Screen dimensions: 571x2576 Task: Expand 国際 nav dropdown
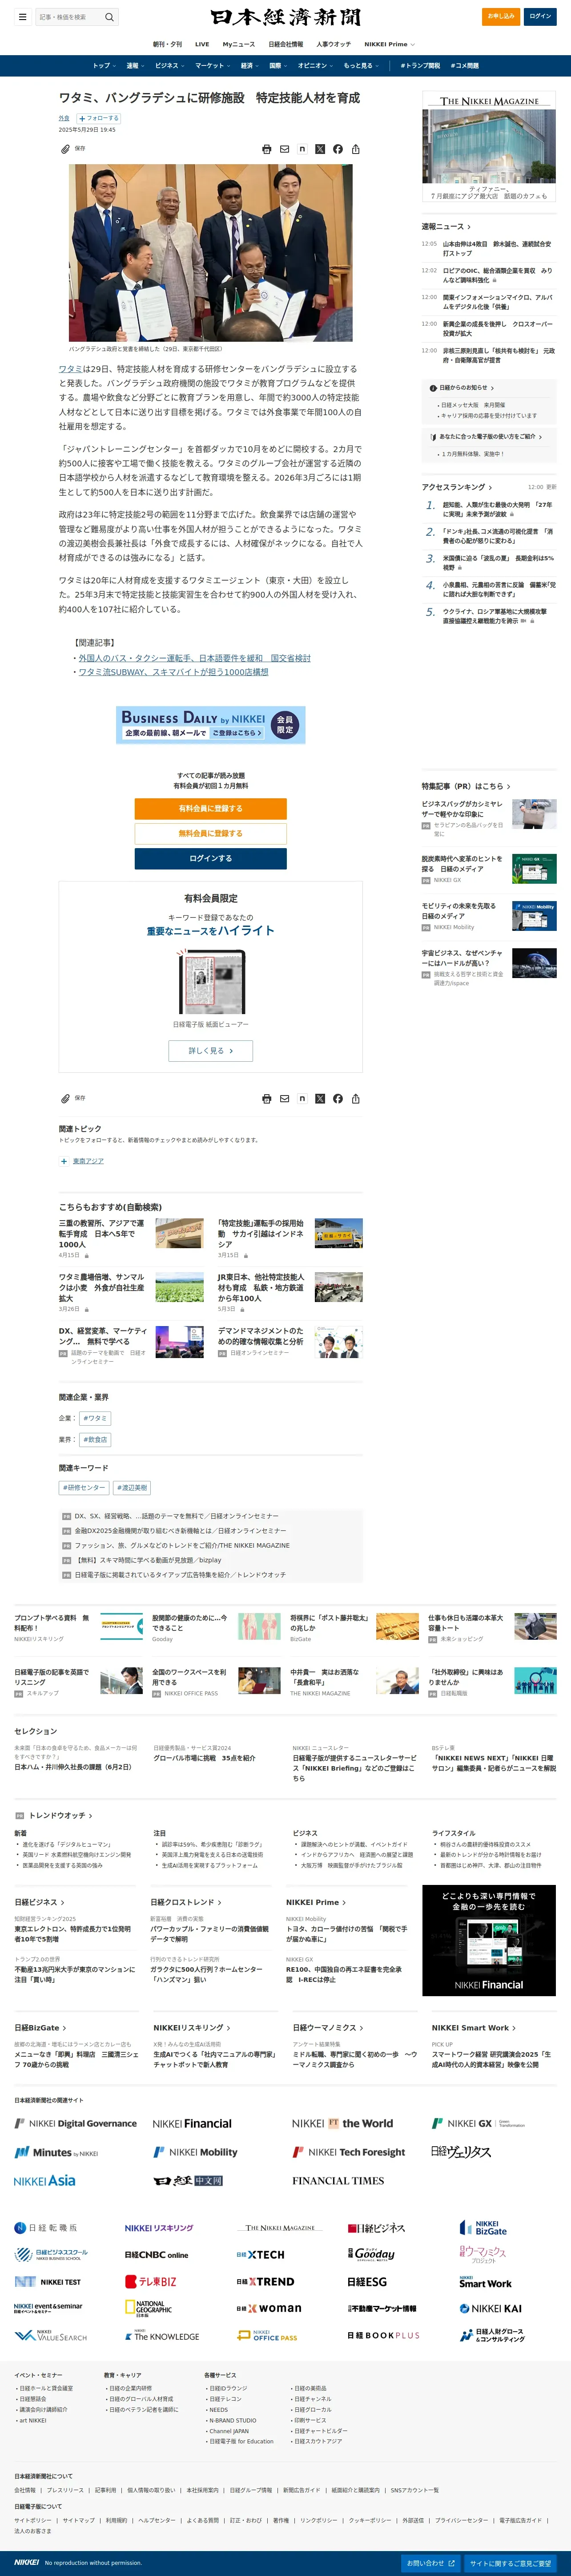tap(278, 66)
